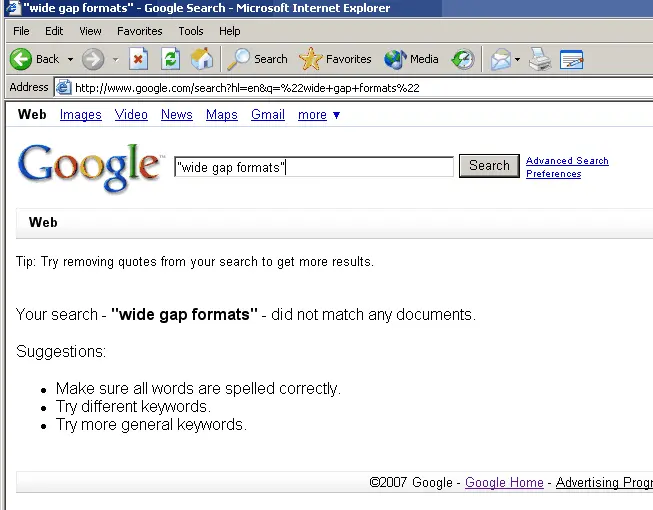Expand the more dropdown link
Screen dimensions: 653x510
319,114
